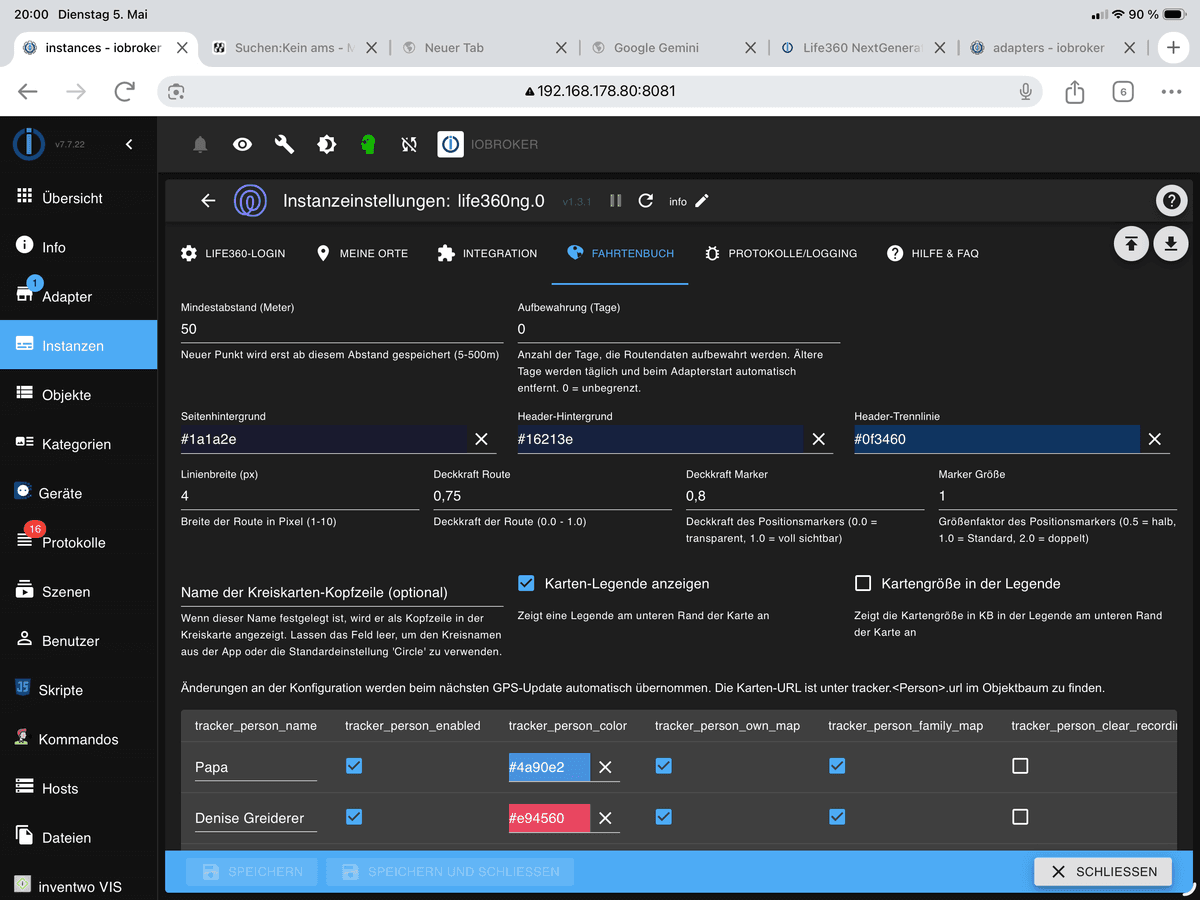Screen dimensions: 1200x900
Task: Click the Linienbreite (px) field
Action: click(x=300, y=496)
